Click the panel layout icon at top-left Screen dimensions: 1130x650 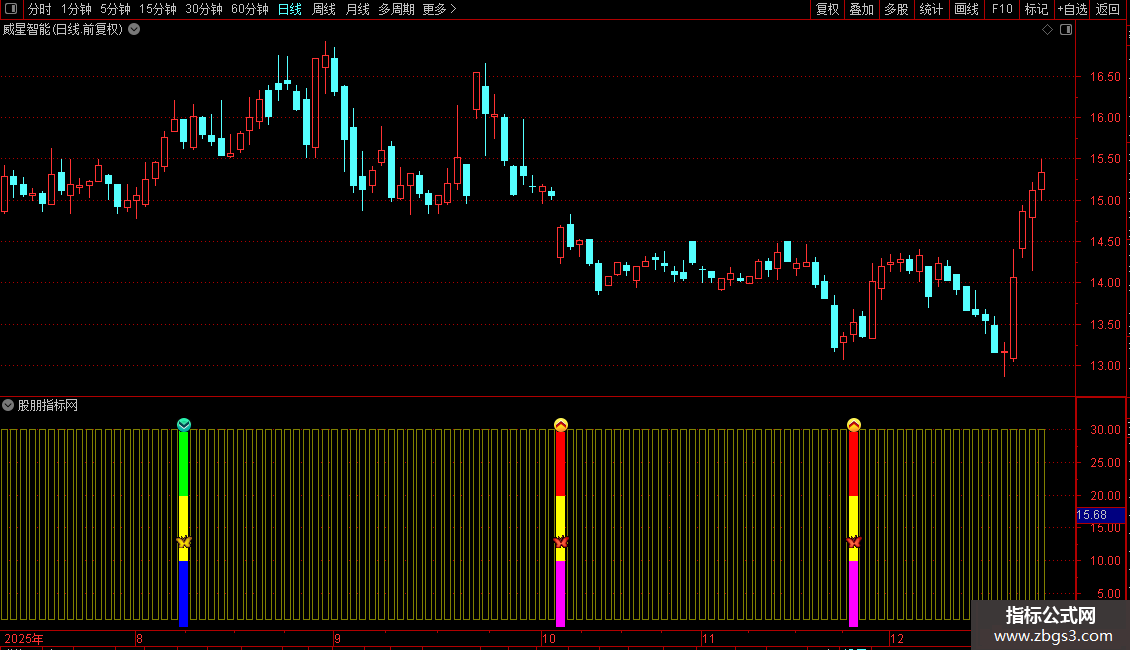point(11,9)
